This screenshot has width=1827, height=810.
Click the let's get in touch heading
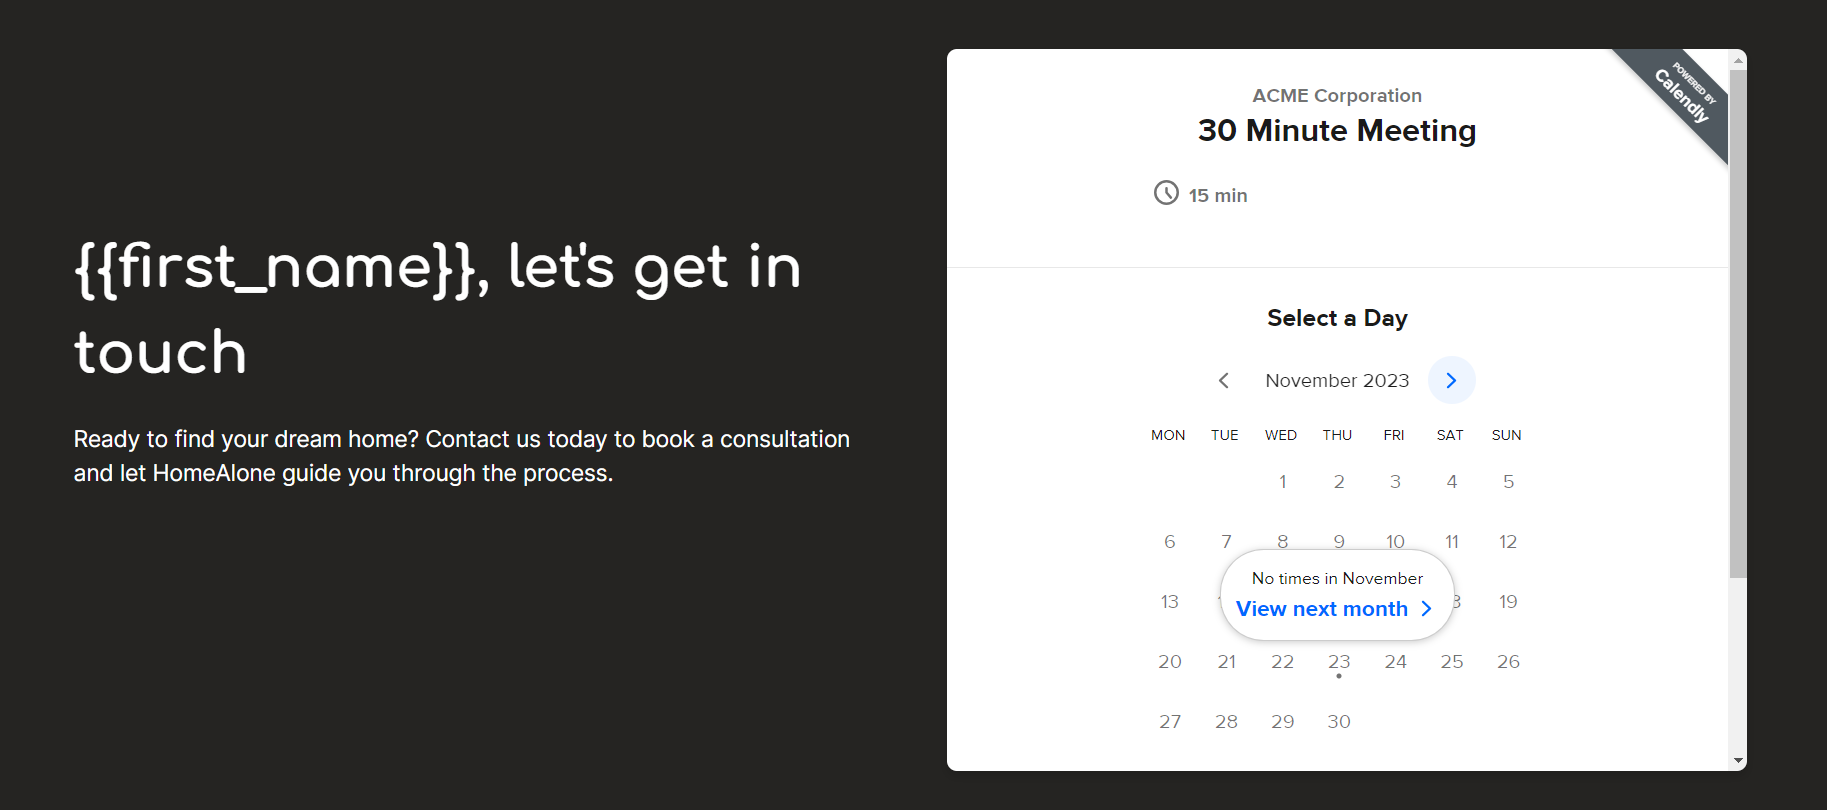pos(438,309)
